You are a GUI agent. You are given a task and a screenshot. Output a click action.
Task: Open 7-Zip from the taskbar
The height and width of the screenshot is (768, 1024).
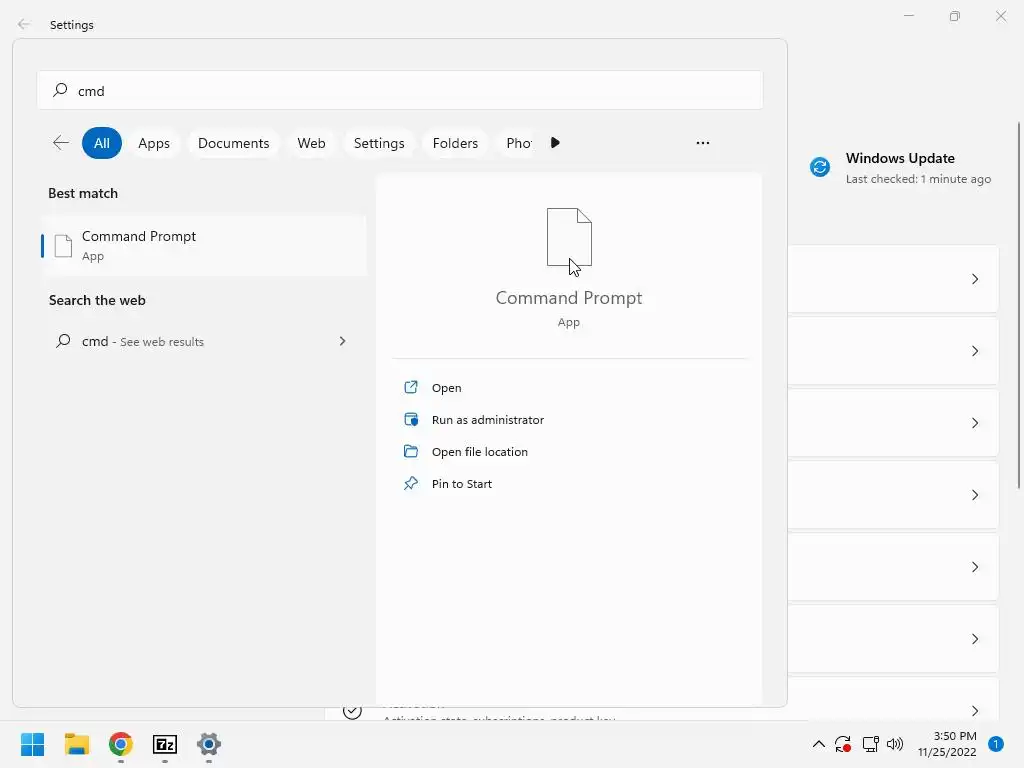pyautogui.click(x=165, y=744)
